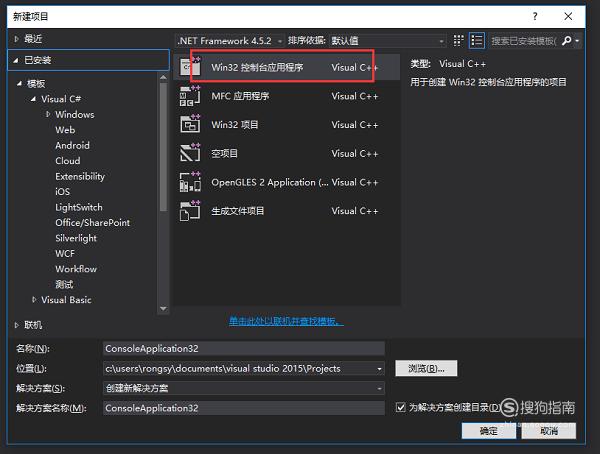Select 测试 test category in tree
This screenshot has height=454, width=600.
(64, 284)
